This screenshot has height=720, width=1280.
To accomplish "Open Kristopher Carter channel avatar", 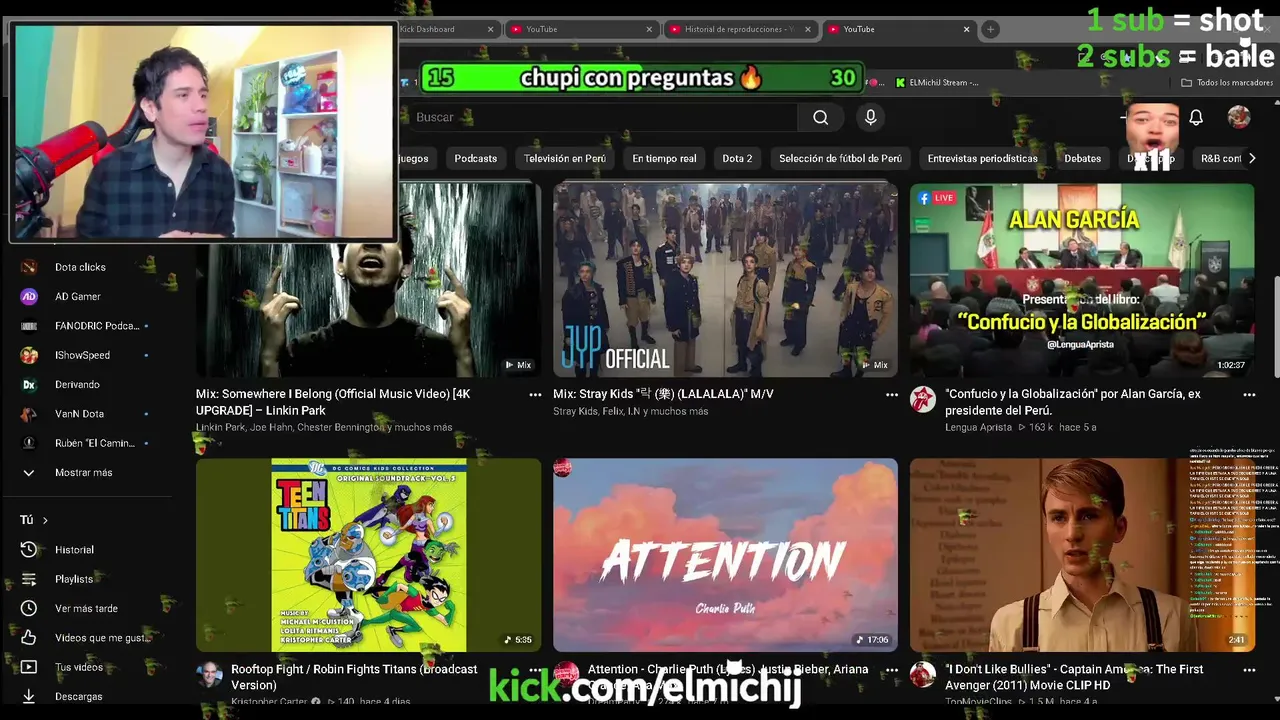I will [x=209, y=675].
